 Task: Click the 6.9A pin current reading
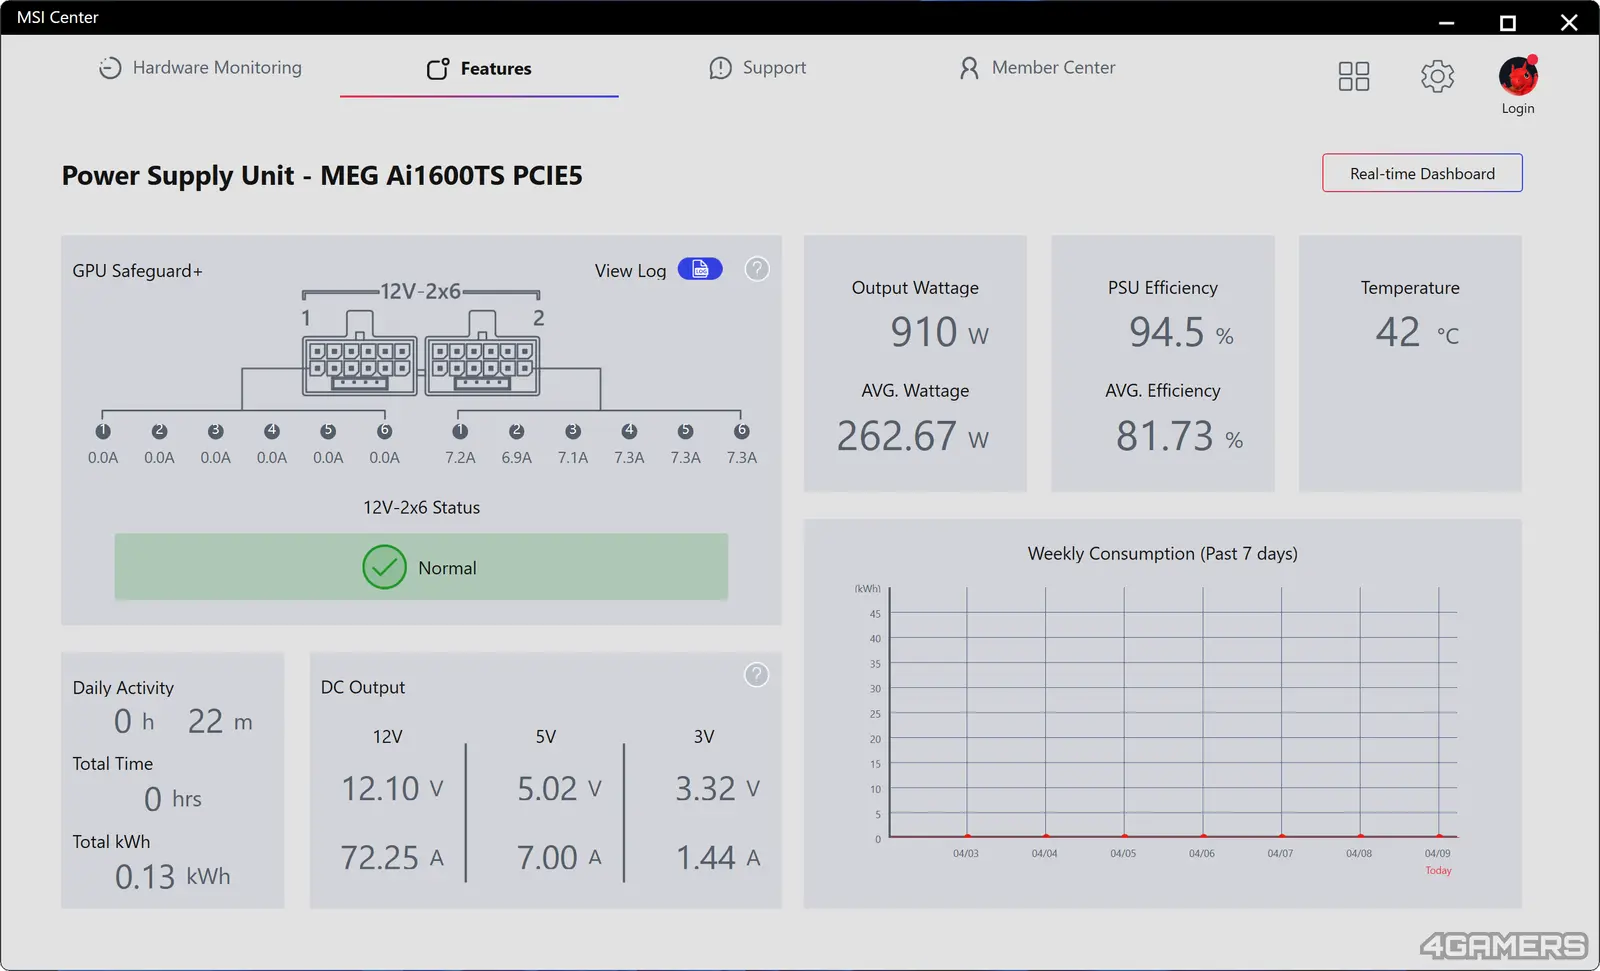[517, 458]
